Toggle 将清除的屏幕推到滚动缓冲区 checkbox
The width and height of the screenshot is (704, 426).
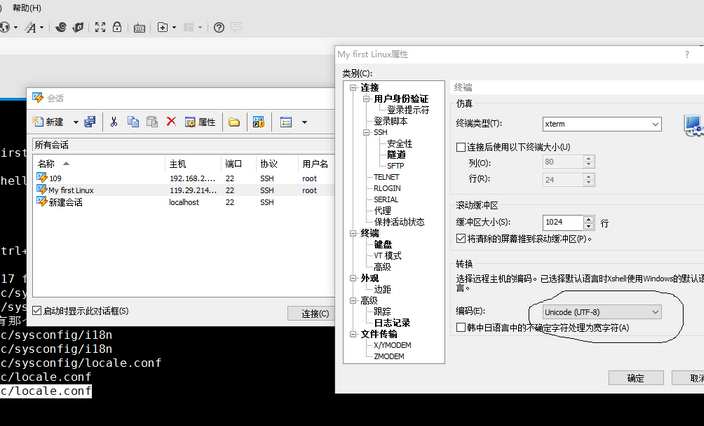tap(461, 239)
